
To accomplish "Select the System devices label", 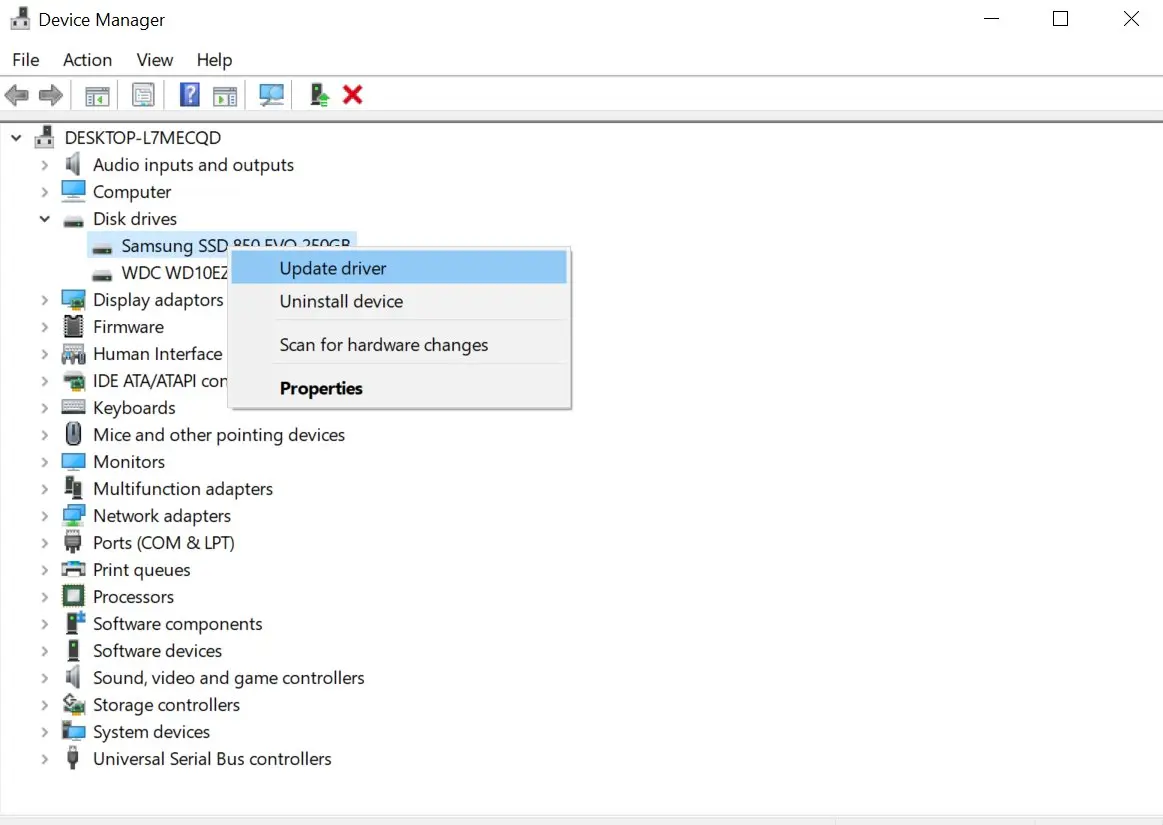I will 151,732.
